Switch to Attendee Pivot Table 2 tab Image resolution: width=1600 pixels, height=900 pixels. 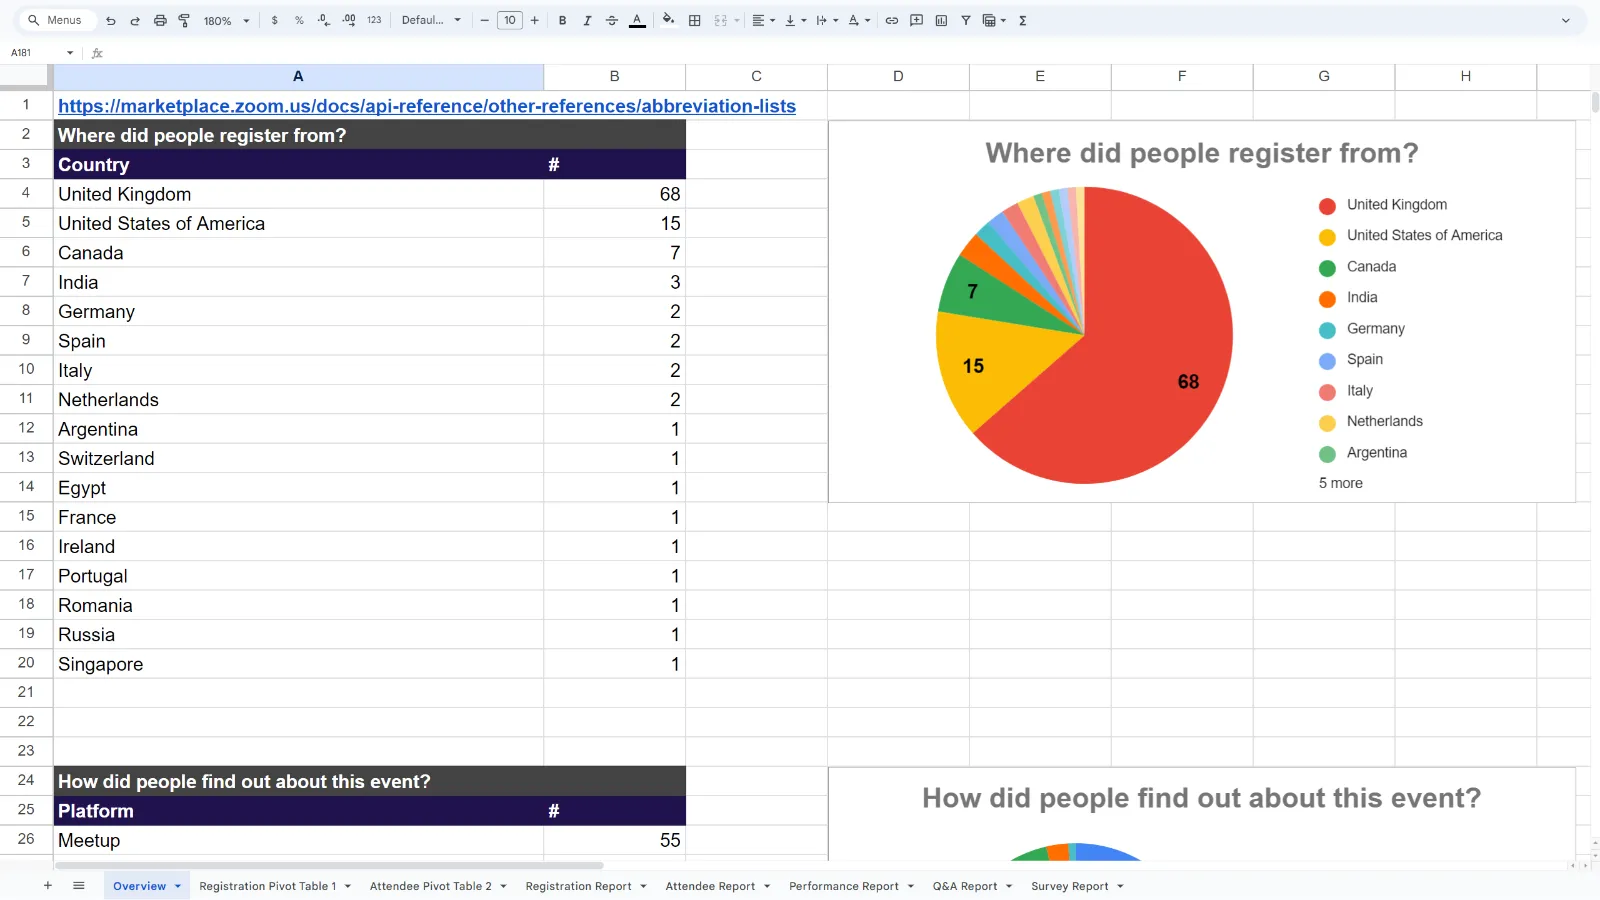pyautogui.click(x=430, y=886)
